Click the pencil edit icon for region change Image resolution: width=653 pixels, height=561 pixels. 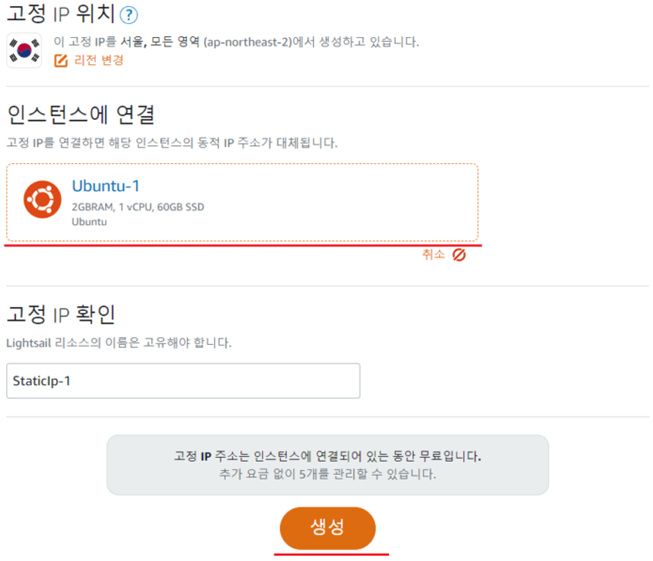click(x=61, y=61)
